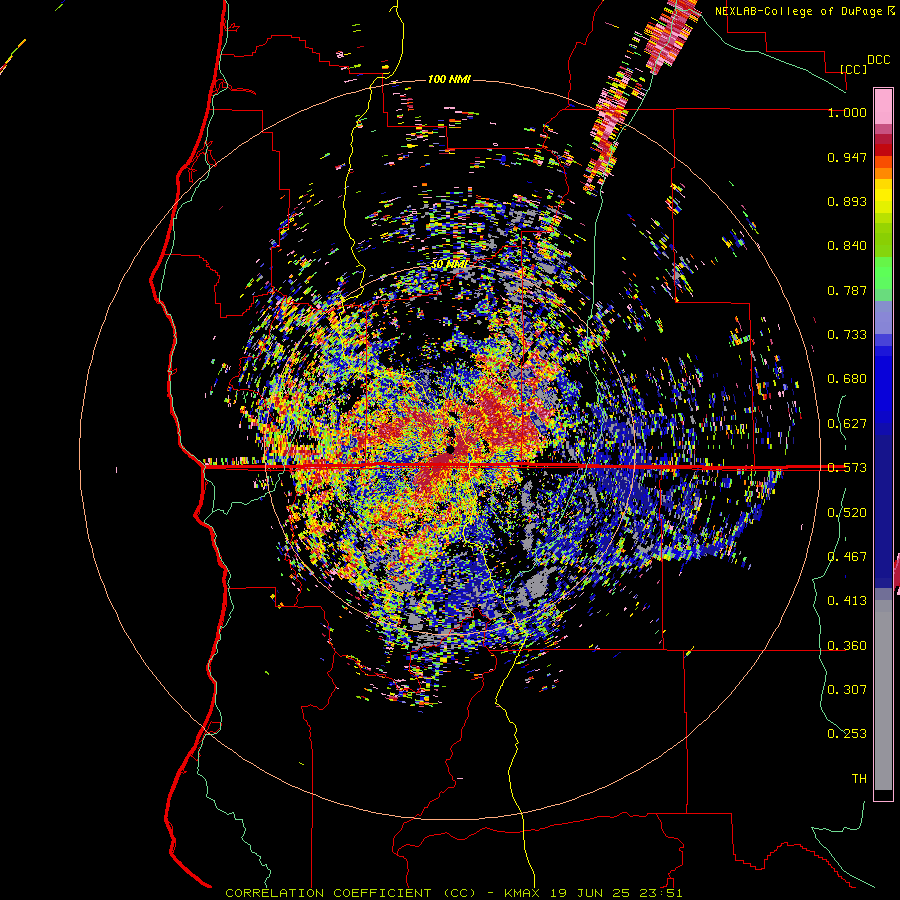Select the 50 NMI range ring label

(x=449, y=265)
